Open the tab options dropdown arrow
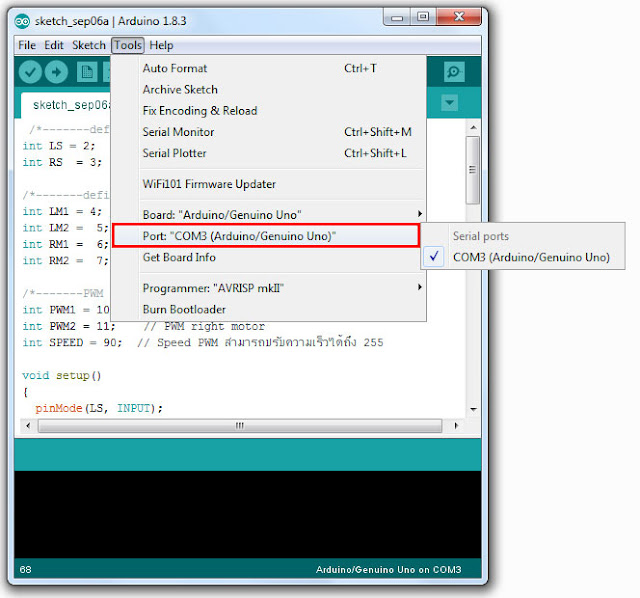 (449, 102)
